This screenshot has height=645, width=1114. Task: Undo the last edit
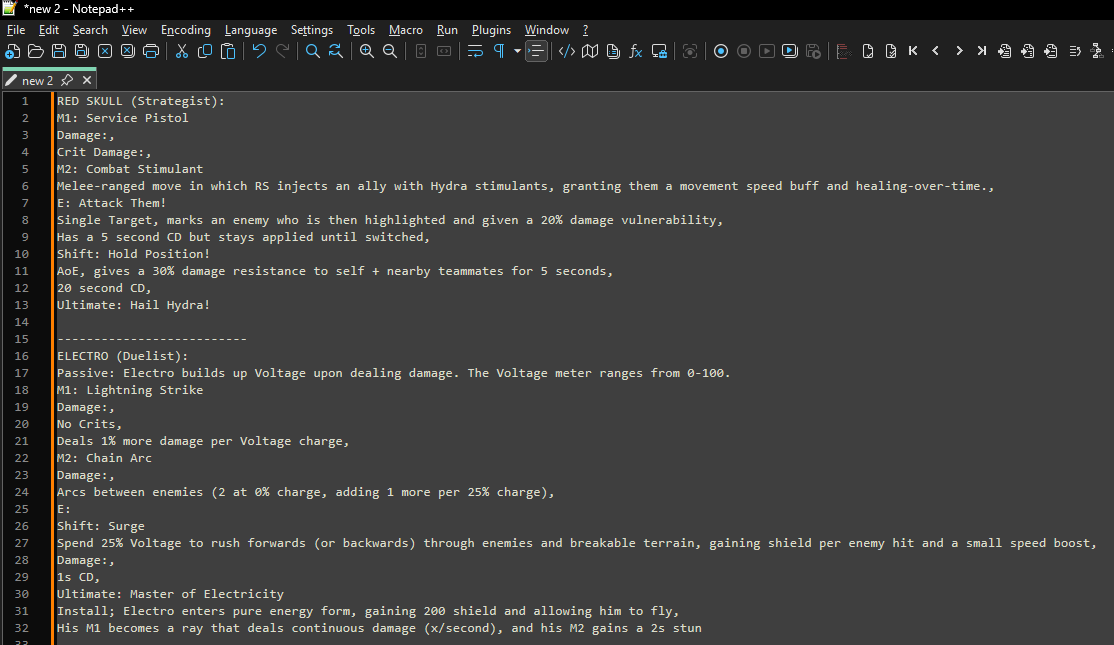[x=259, y=51]
